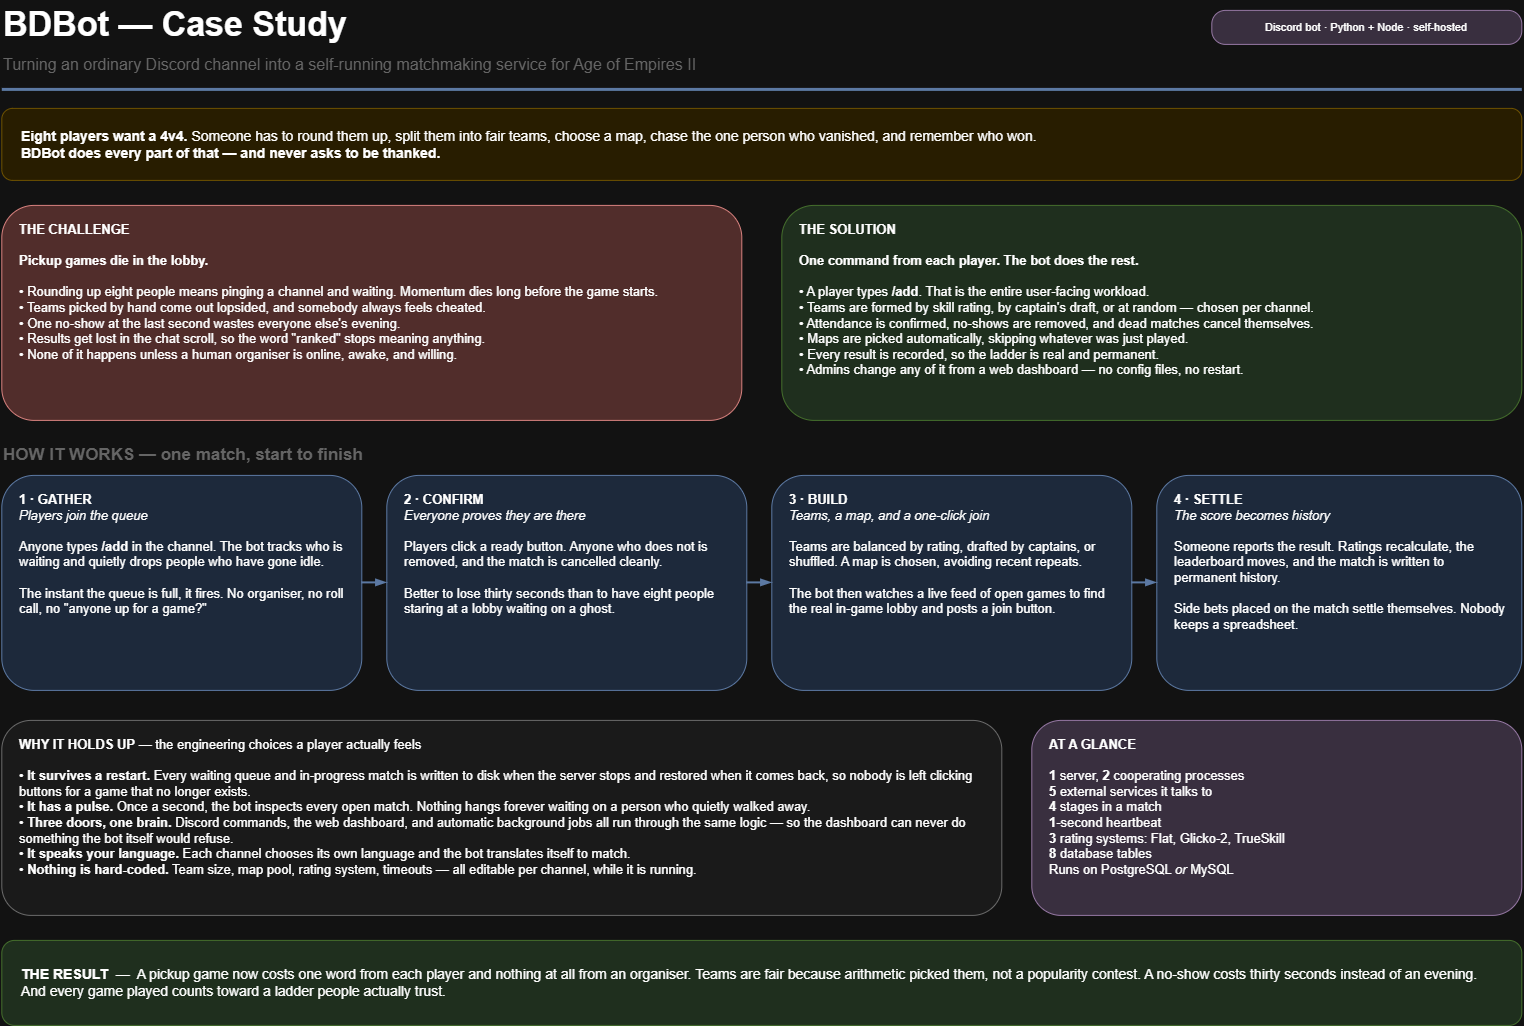Click the bullet 'Results get lost in the chat scroll'
This screenshot has width=1524, height=1026.
(x=252, y=339)
